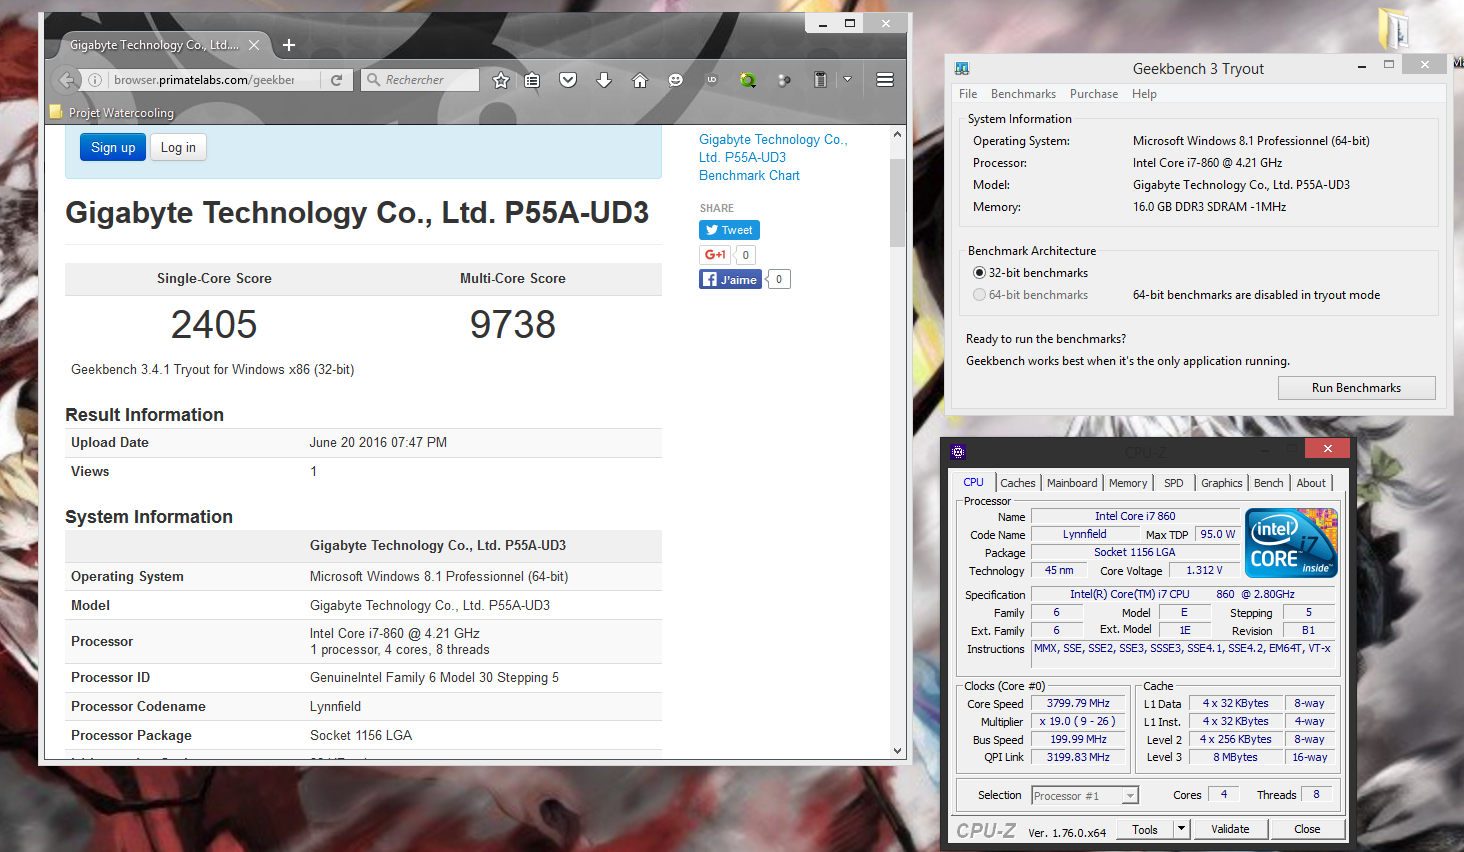The image size is (1464, 852).
Task: Switch to Graphics tab in CPU-Z
Action: pos(1222,483)
